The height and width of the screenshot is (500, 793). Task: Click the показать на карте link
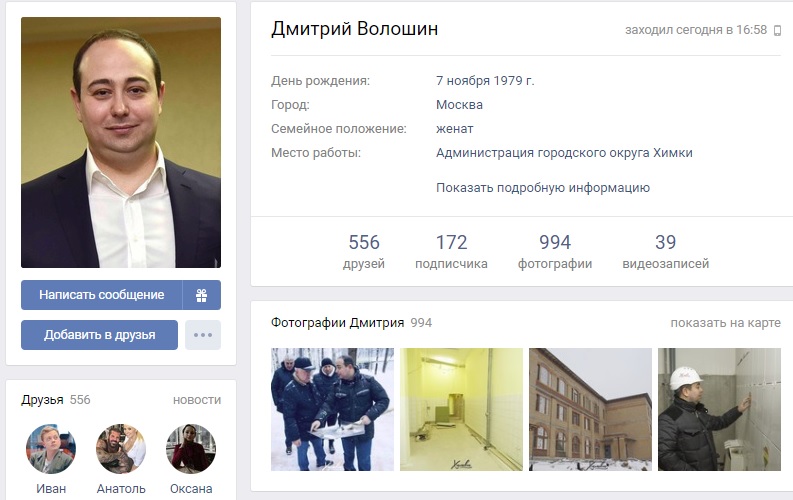click(725, 323)
